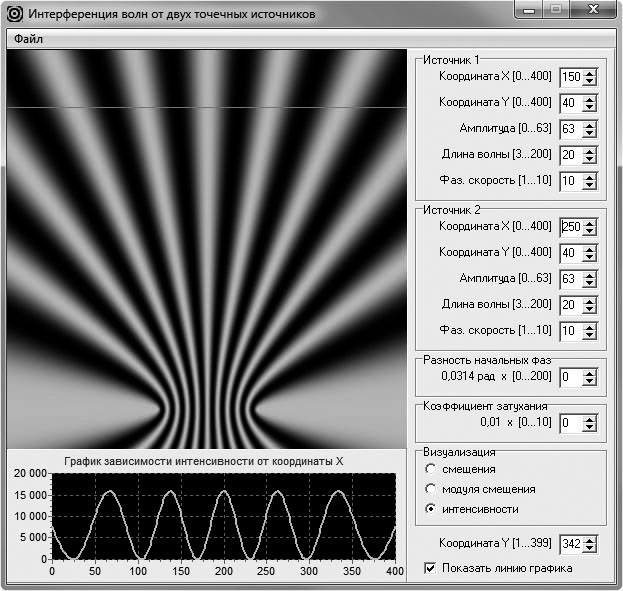The image size is (623, 591).
Task: Increase Source 2 Координата Y value
Action: (x=590, y=250)
